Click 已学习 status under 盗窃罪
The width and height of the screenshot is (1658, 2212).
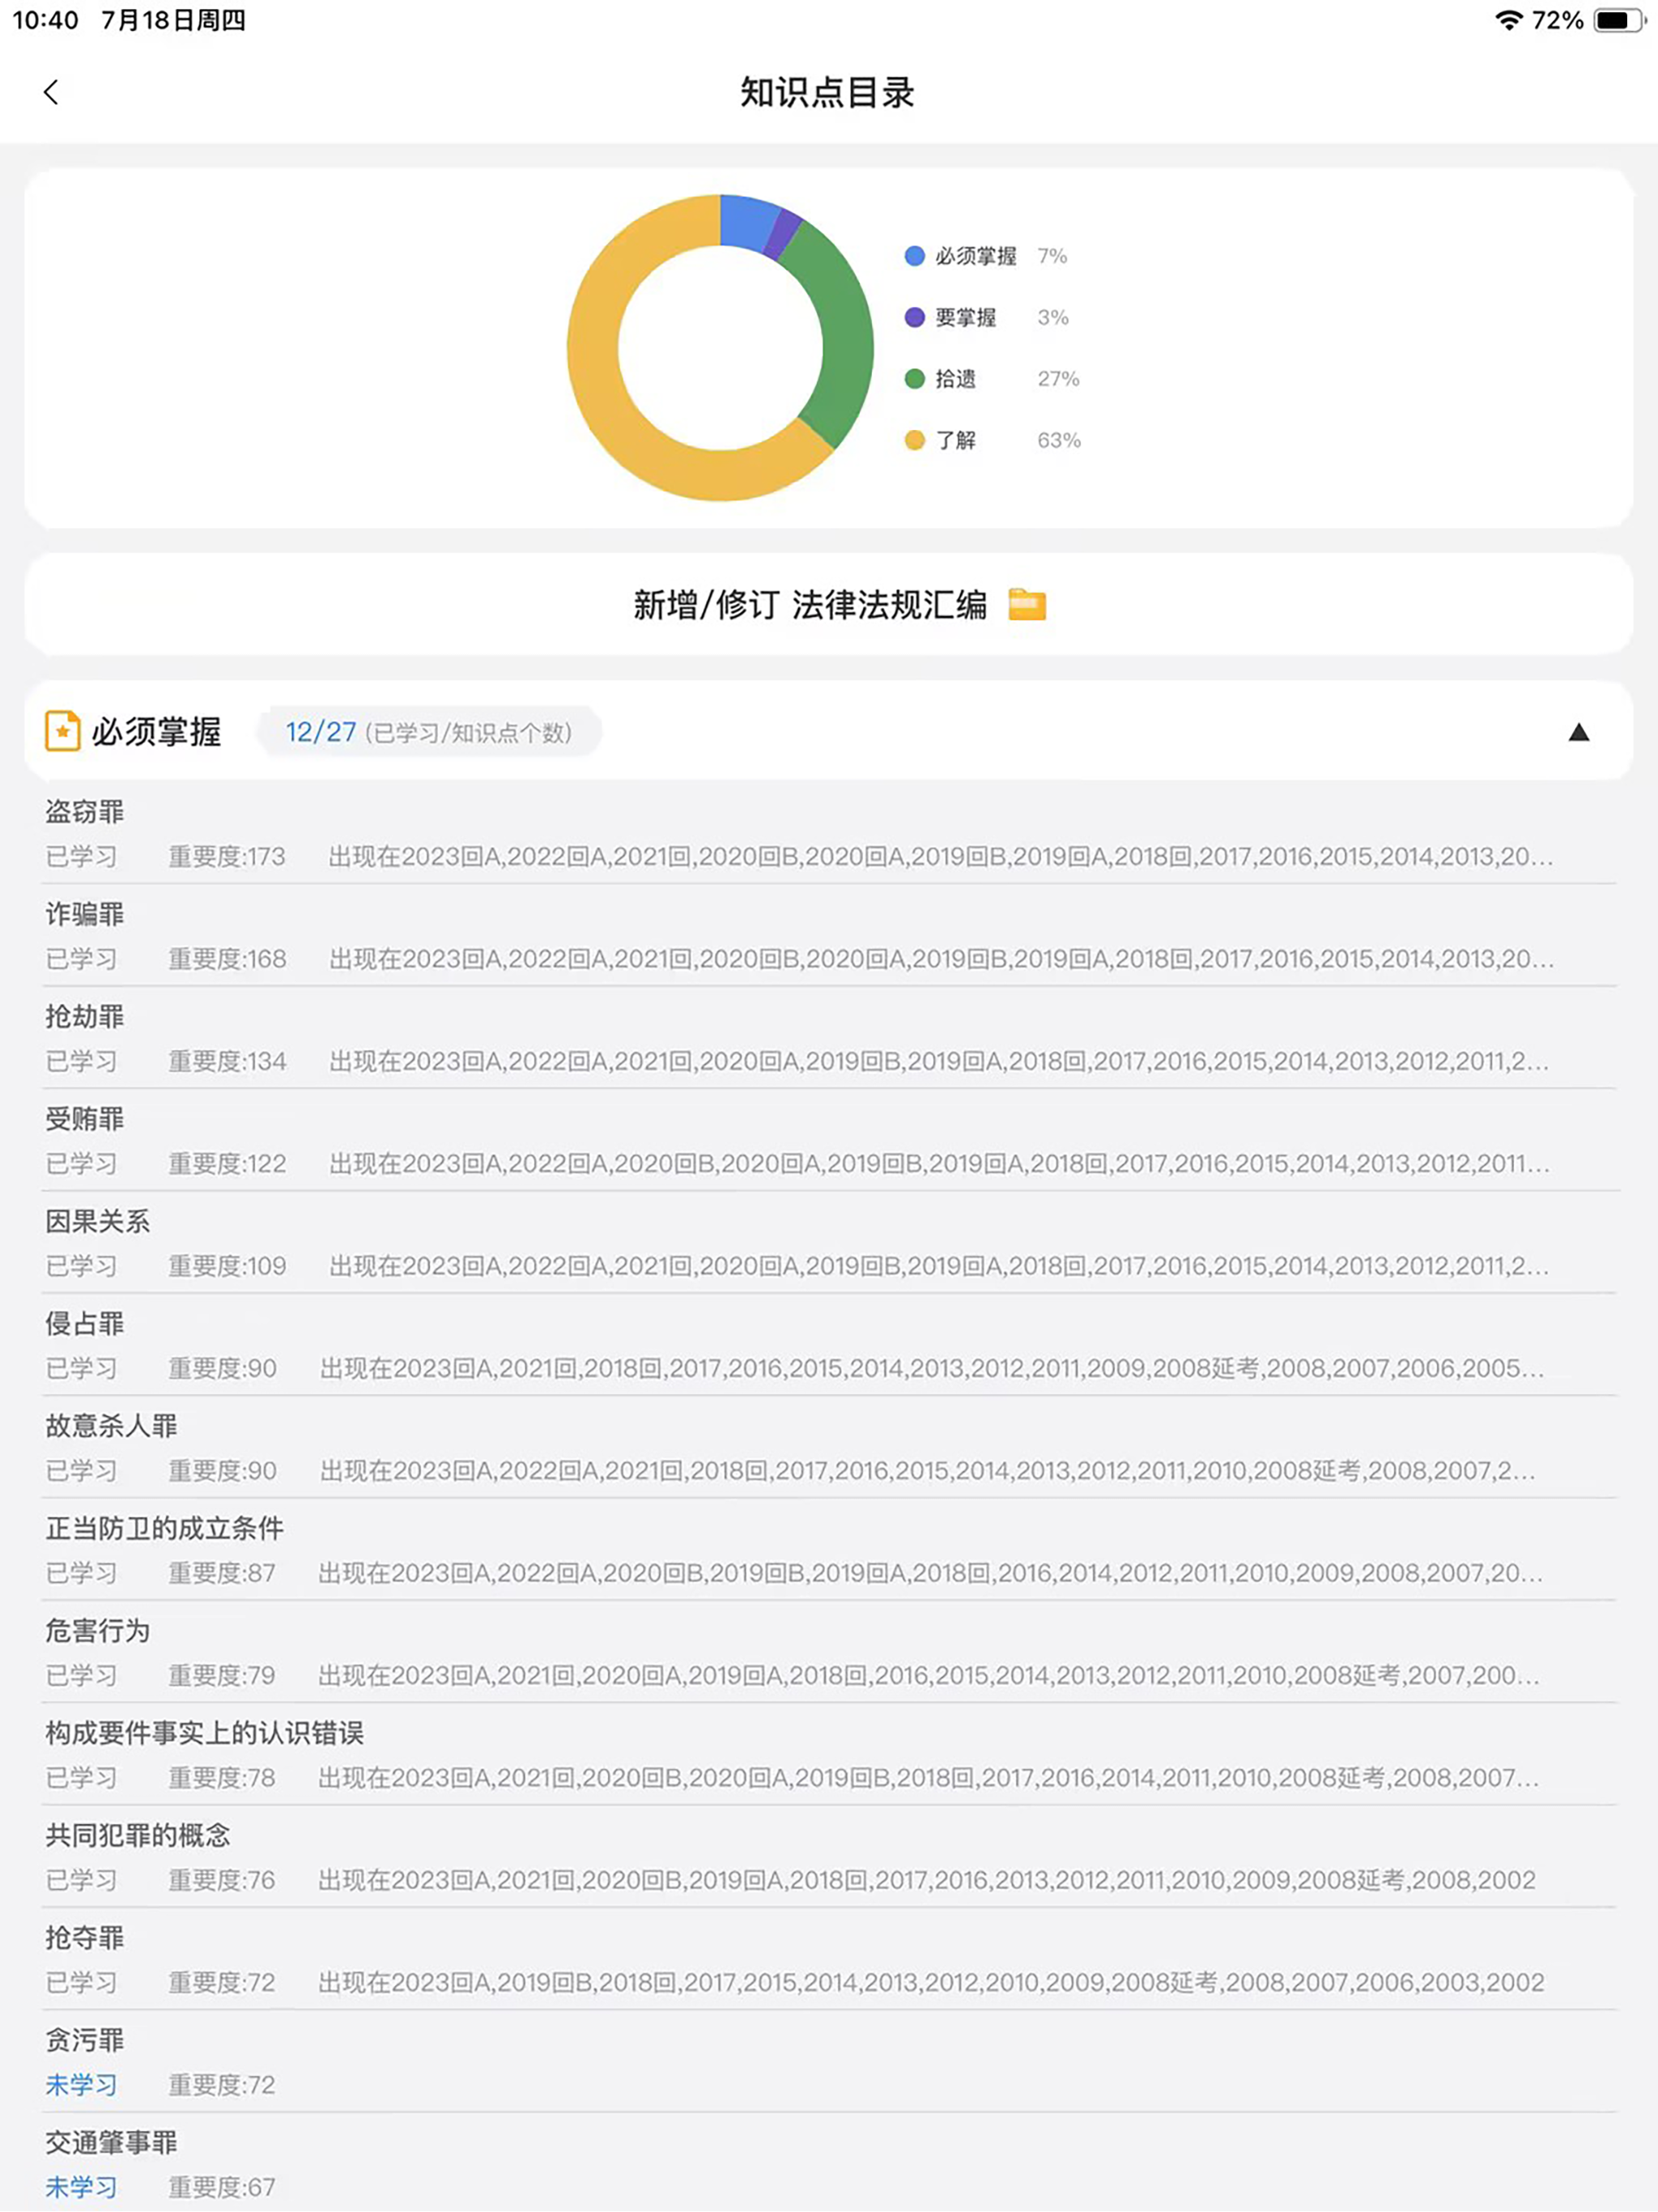[81, 857]
